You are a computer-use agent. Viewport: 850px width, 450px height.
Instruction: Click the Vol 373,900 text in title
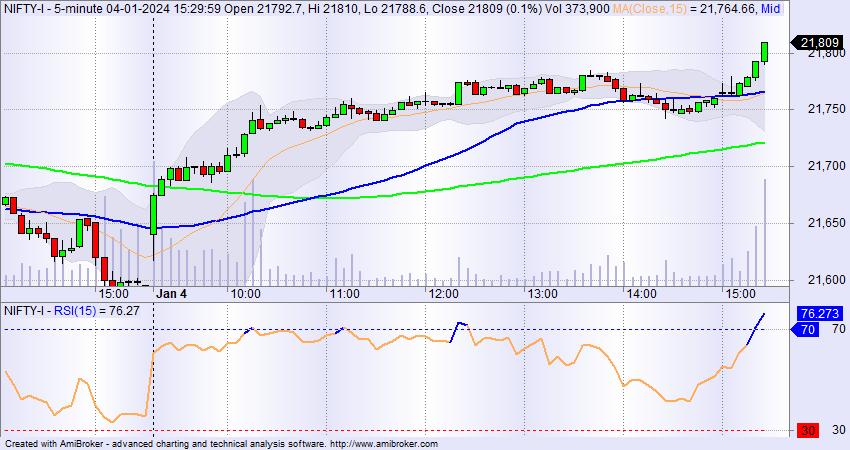(577, 9)
